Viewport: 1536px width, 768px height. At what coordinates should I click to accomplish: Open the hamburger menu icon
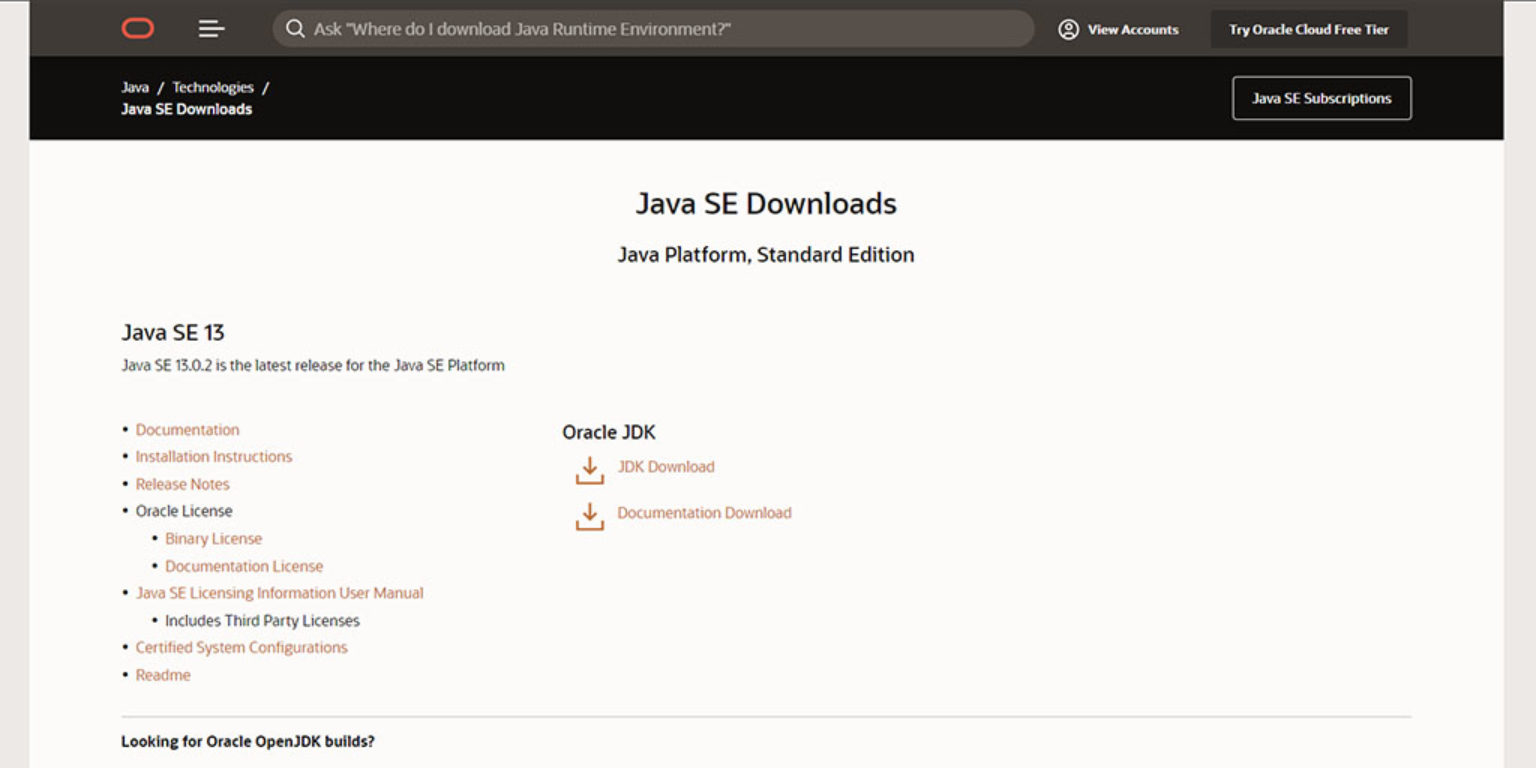pos(211,29)
